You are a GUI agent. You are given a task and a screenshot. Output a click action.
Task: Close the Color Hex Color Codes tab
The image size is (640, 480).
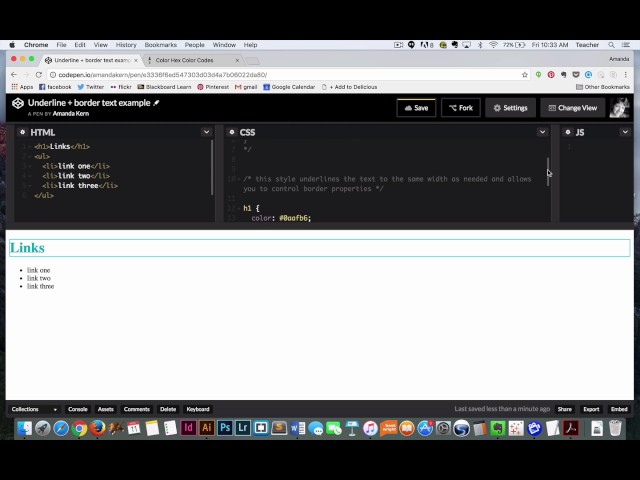coord(237,60)
